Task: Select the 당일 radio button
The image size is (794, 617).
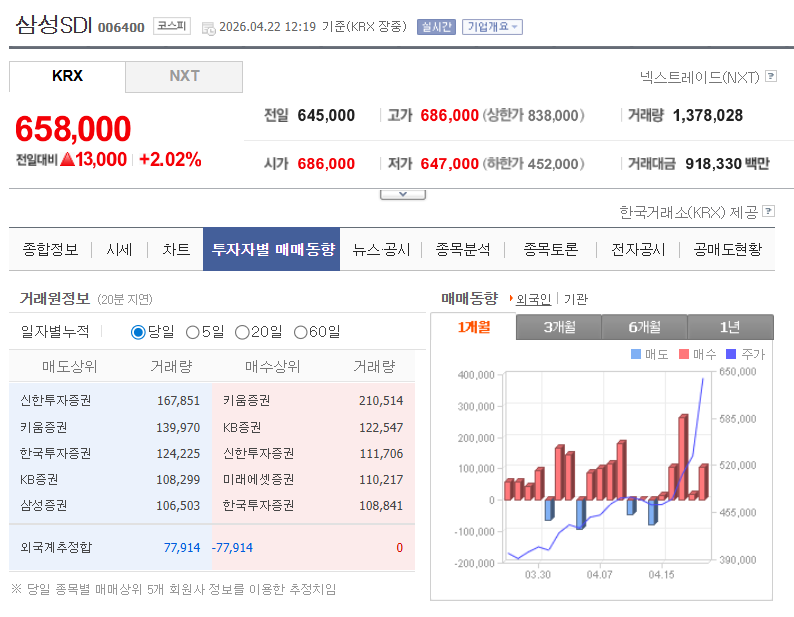Action: coord(138,332)
